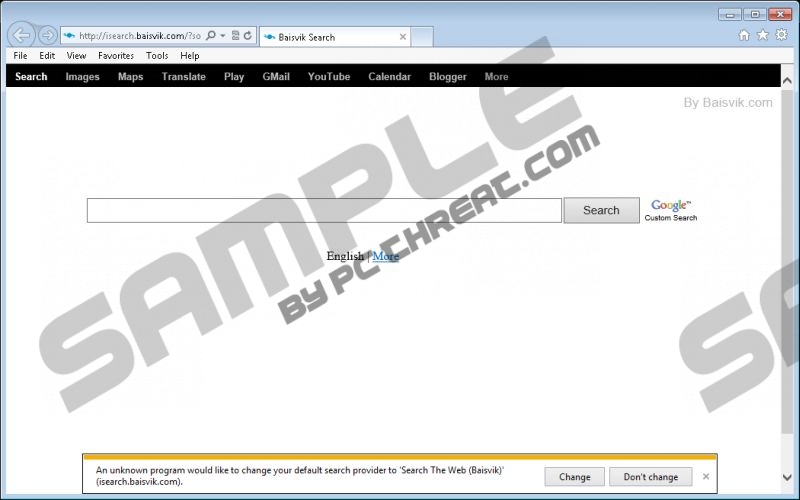
Task: Toggle the Compatibility View icon
Action: click(235, 35)
